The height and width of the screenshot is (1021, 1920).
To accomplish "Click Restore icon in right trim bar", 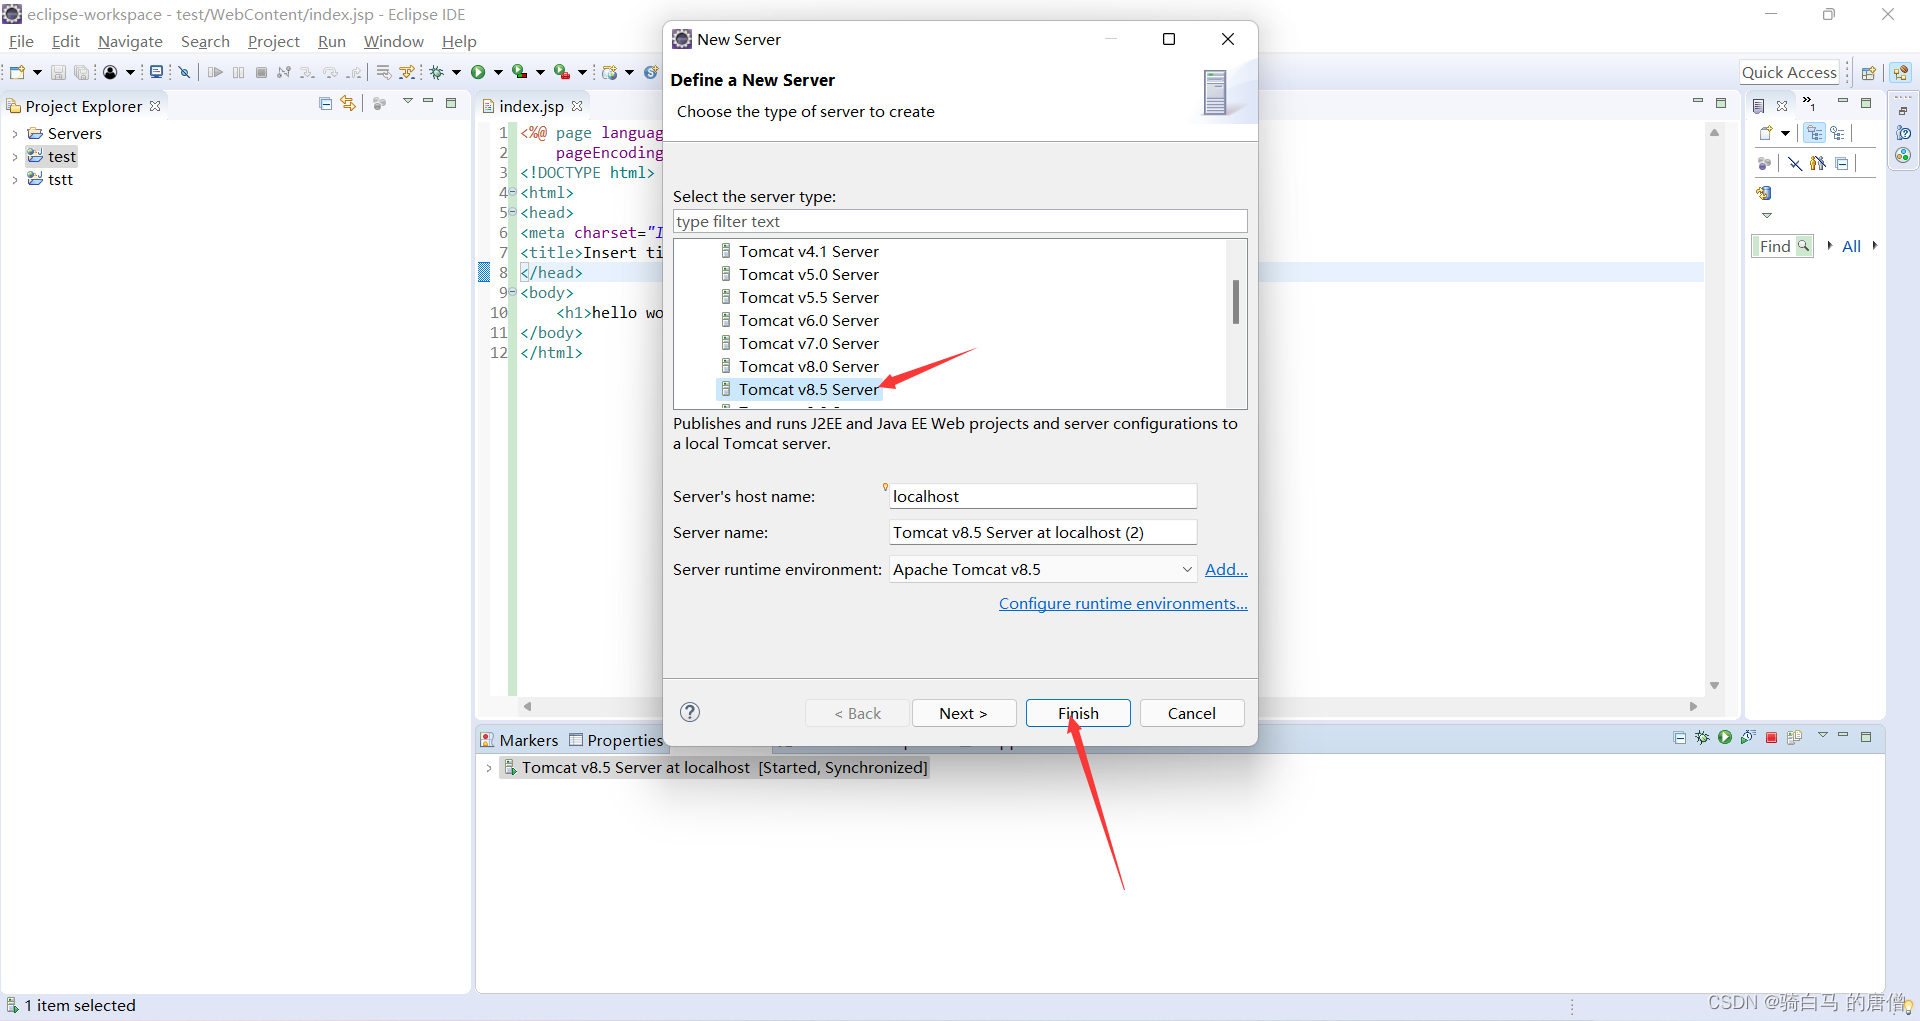I will pos(1903,110).
